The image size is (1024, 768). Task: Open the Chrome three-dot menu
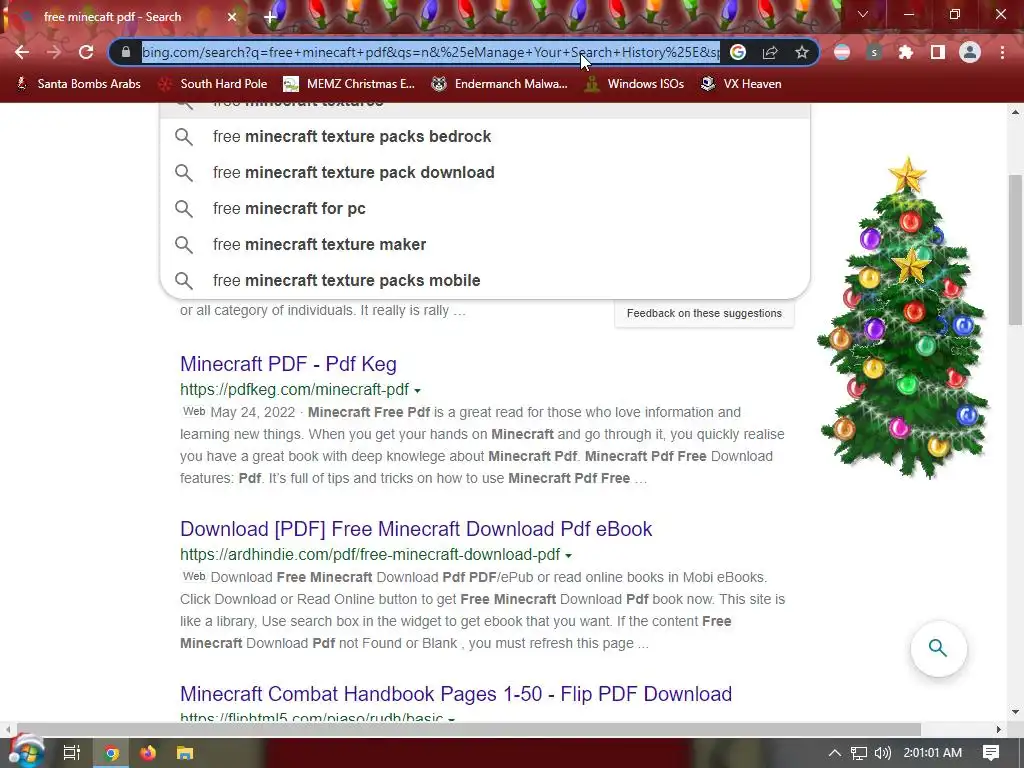(1002, 52)
